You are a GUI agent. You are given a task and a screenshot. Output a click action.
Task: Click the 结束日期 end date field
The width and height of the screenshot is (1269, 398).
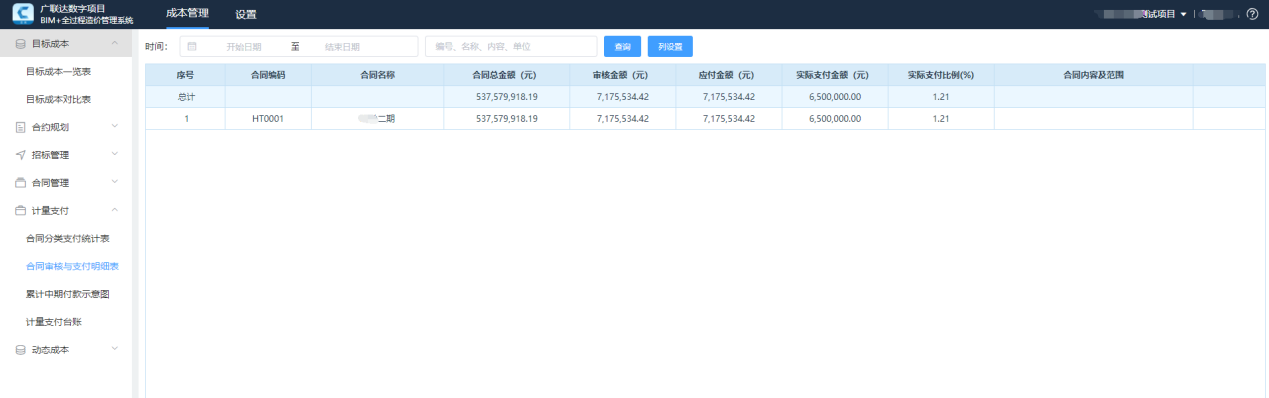[343, 47]
